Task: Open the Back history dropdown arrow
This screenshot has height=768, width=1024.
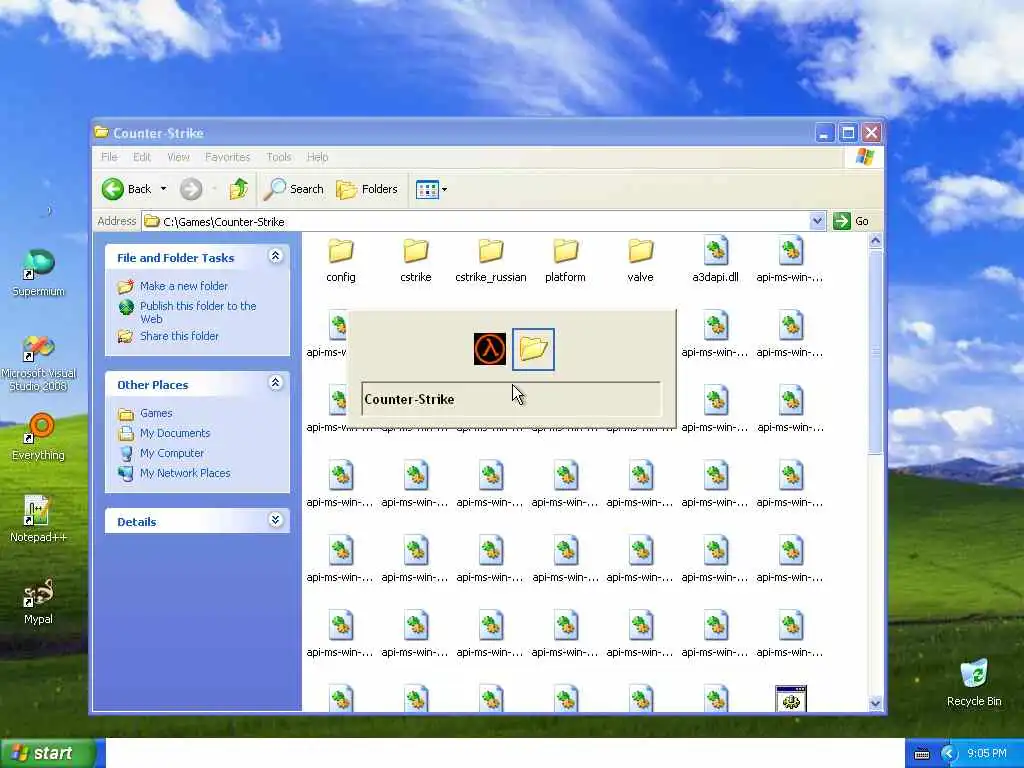Action: tap(163, 189)
